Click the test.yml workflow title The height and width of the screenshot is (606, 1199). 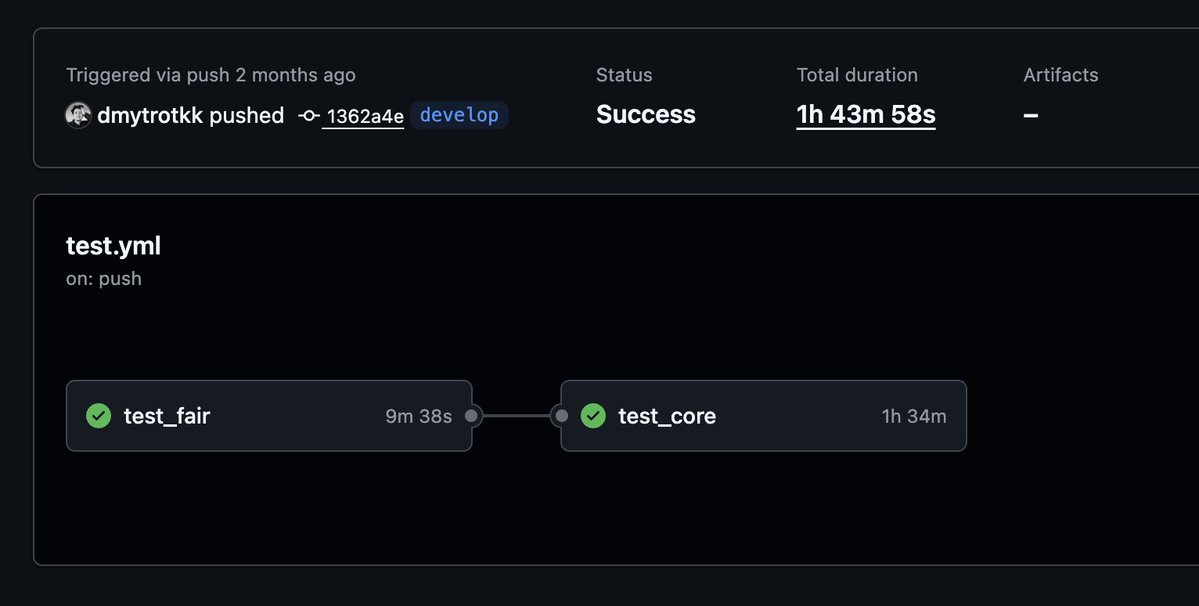[x=113, y=246]
